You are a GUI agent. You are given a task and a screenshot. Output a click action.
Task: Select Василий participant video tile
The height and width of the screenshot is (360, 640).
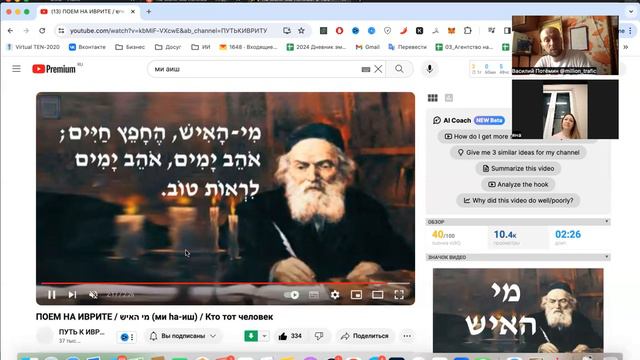click(565, 45)
